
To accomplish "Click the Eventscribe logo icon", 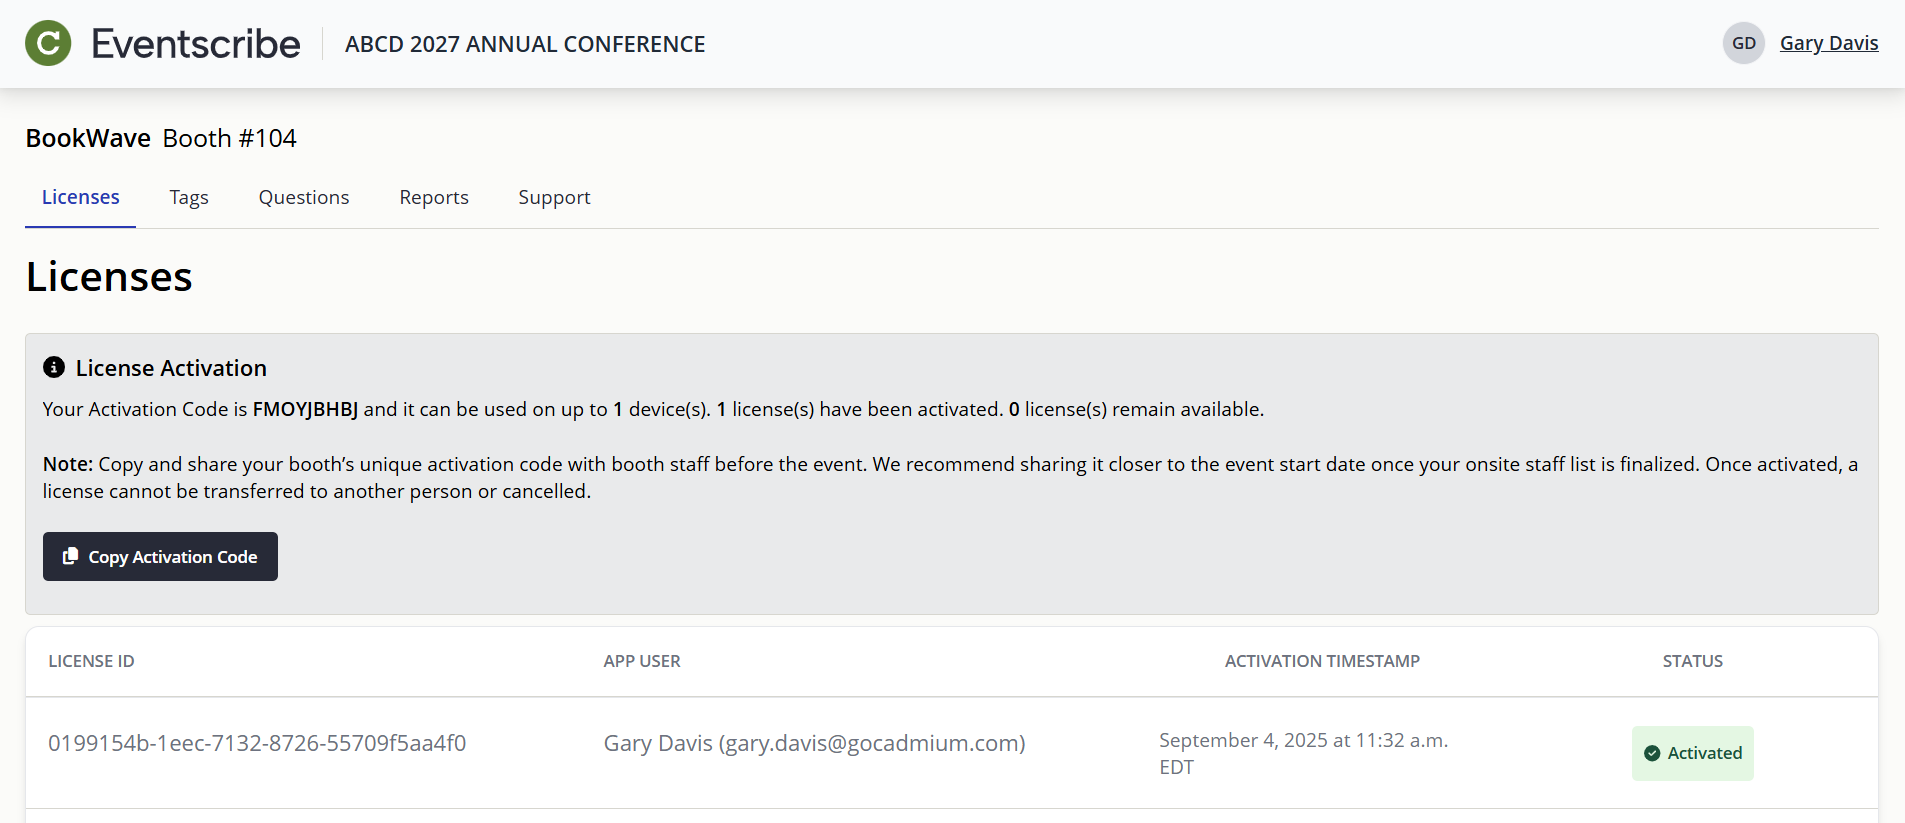I will [47, 43].
